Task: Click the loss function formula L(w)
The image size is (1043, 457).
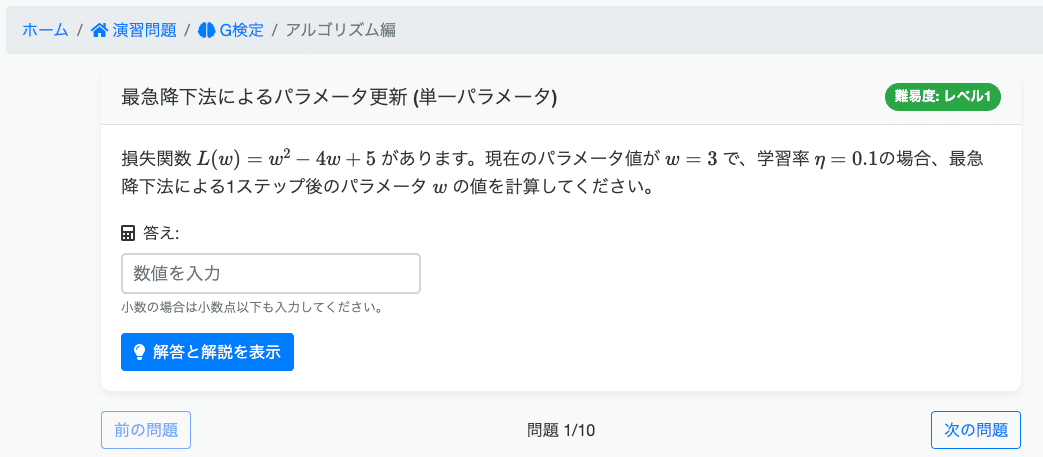Action: click(287, 160)
